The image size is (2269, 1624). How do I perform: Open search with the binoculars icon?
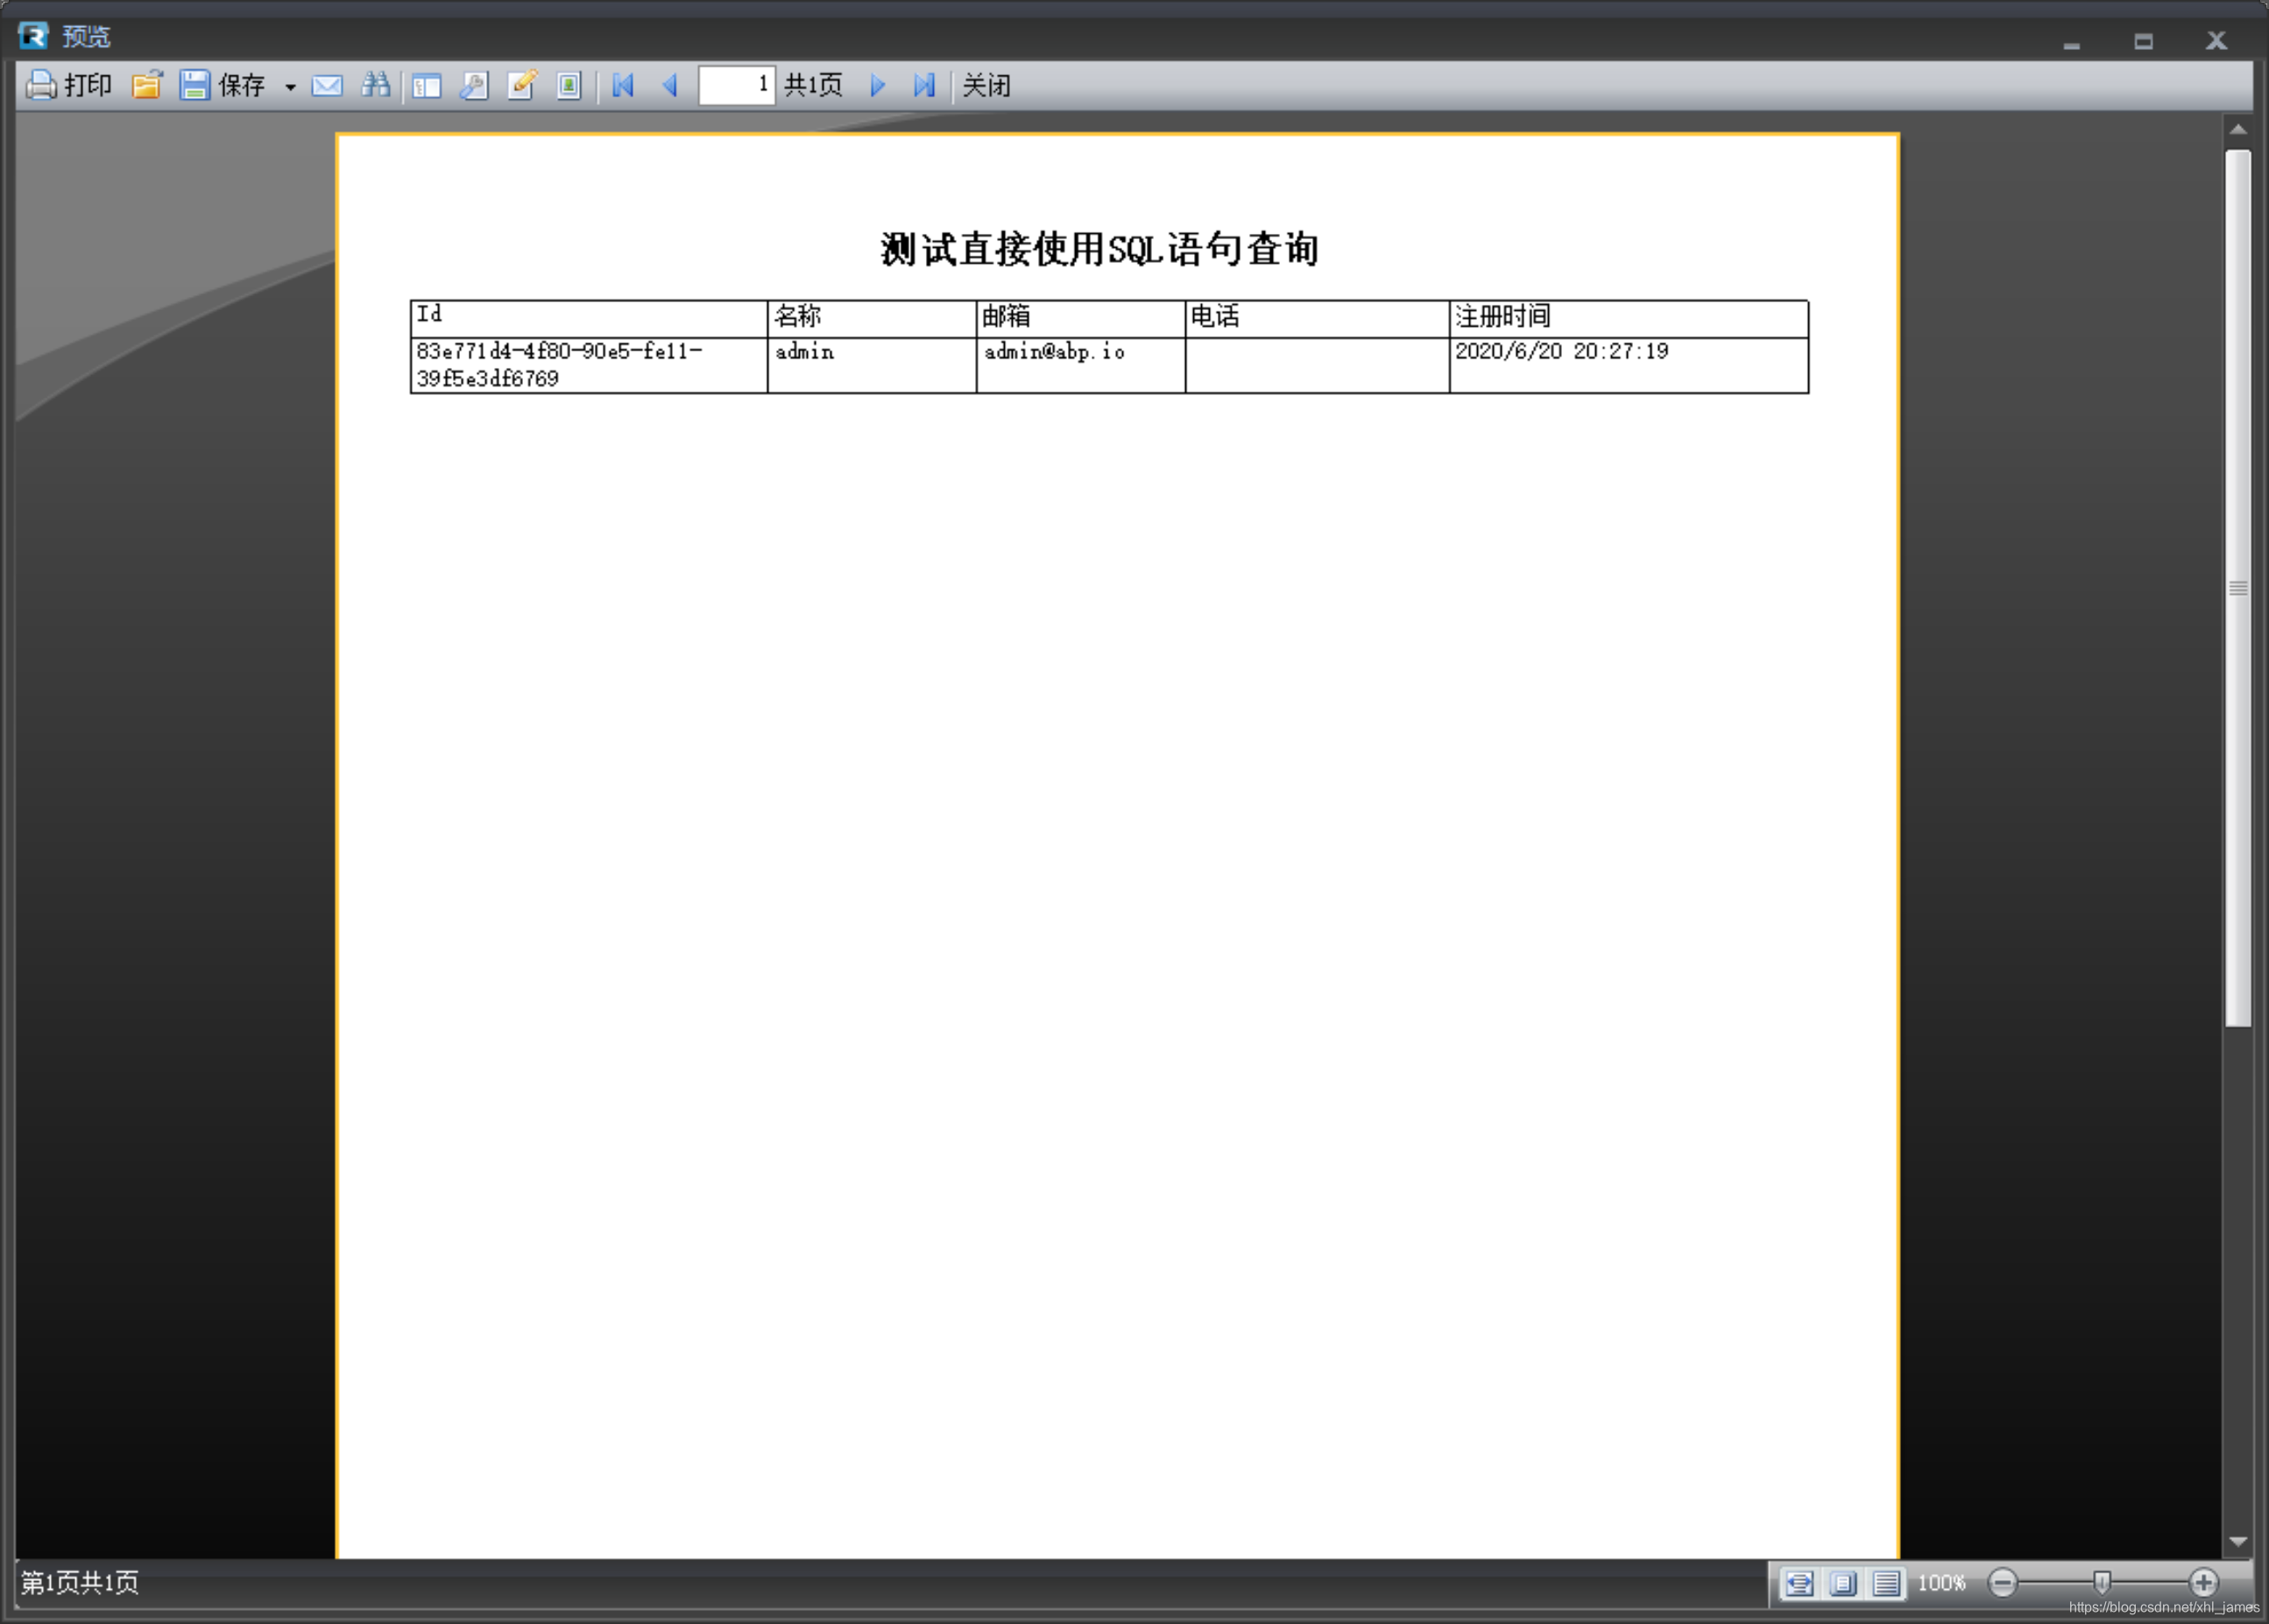coord(378,86)
